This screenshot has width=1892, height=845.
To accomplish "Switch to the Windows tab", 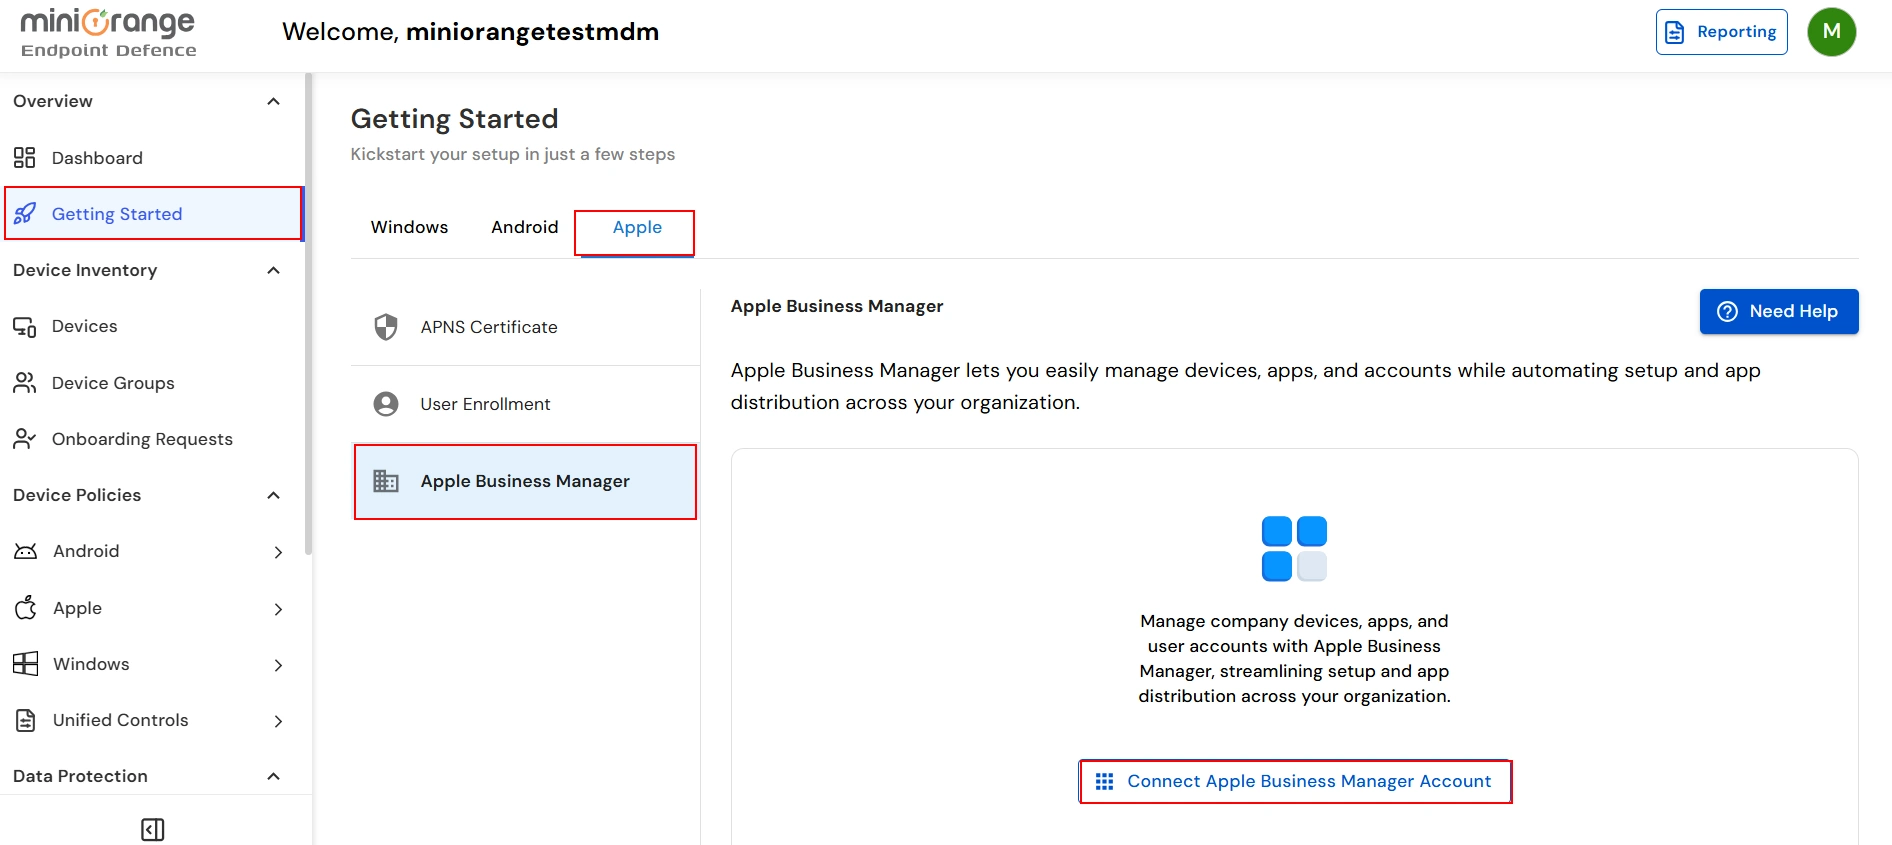I will click(x=409, y=227).
